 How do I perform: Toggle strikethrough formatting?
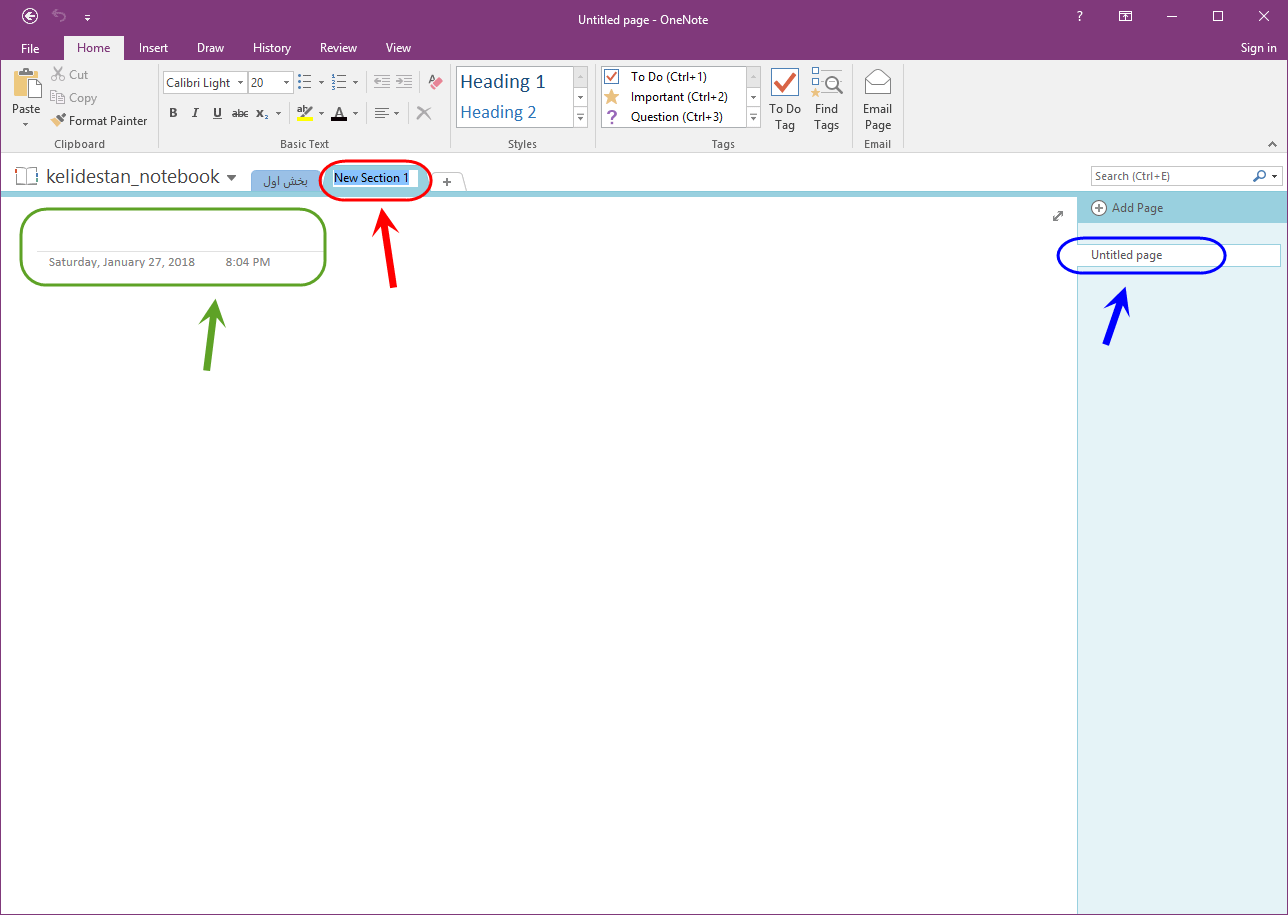240,113
